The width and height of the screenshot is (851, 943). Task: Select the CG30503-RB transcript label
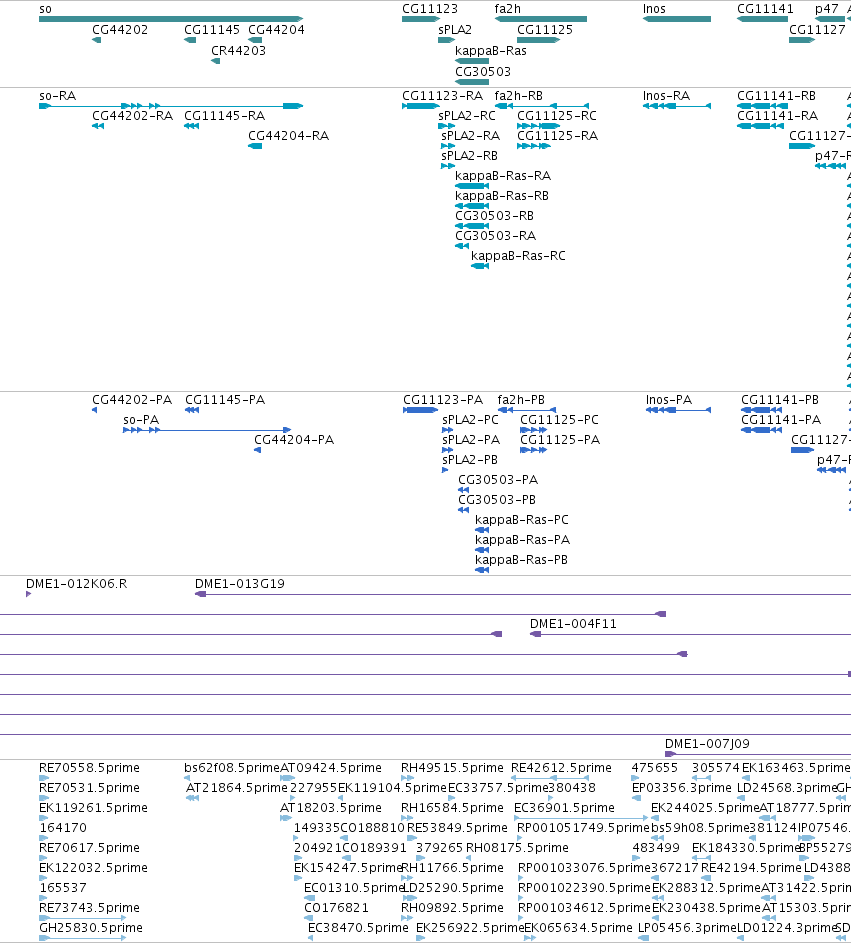494,215
